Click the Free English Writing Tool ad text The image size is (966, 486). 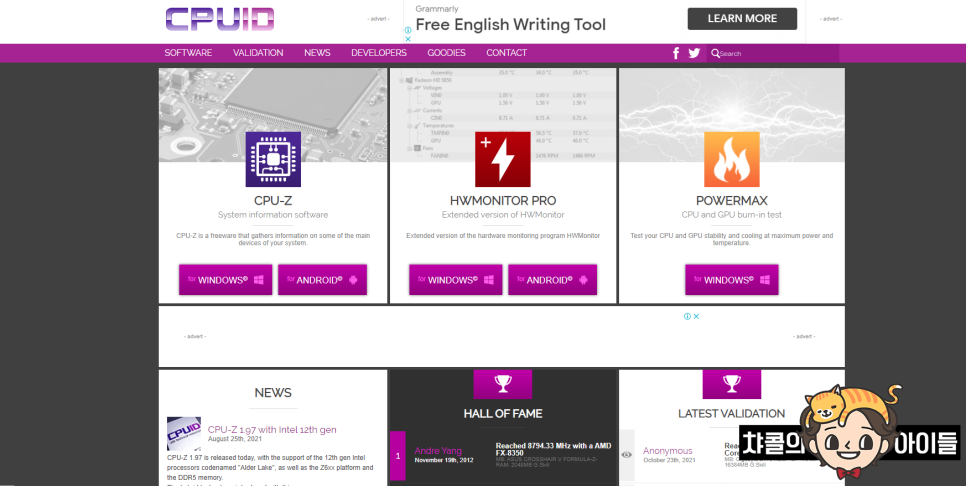pos(511,25)
